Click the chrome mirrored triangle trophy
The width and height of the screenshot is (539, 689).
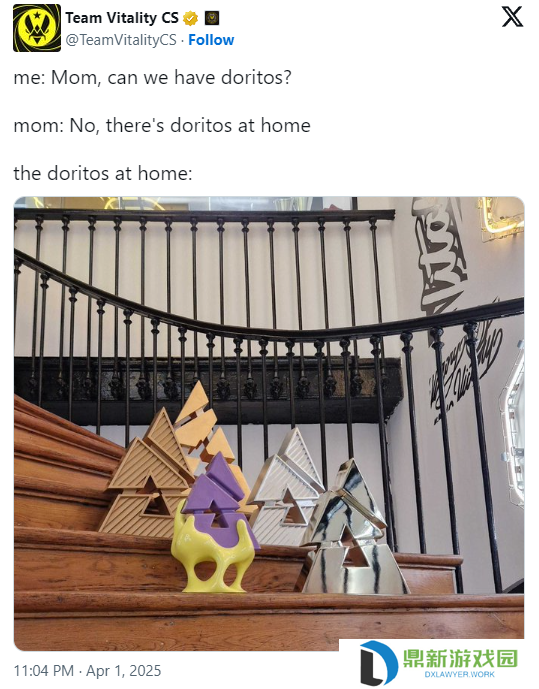[x=349, y=529]
